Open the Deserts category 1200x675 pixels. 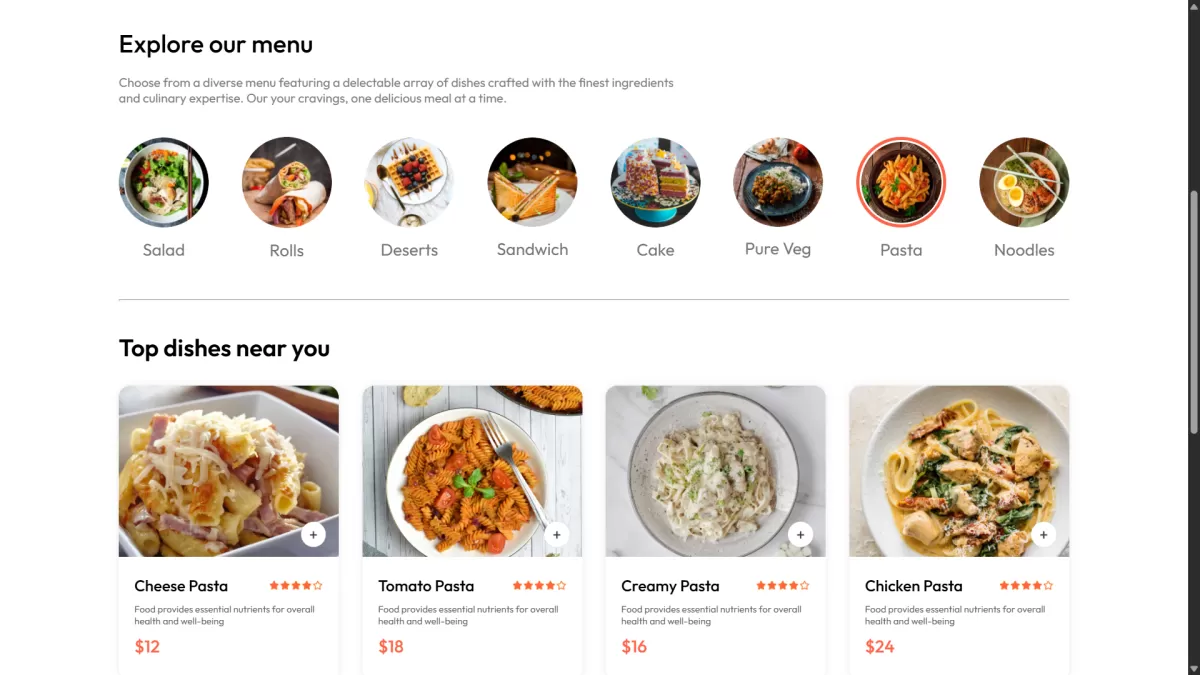410,182
